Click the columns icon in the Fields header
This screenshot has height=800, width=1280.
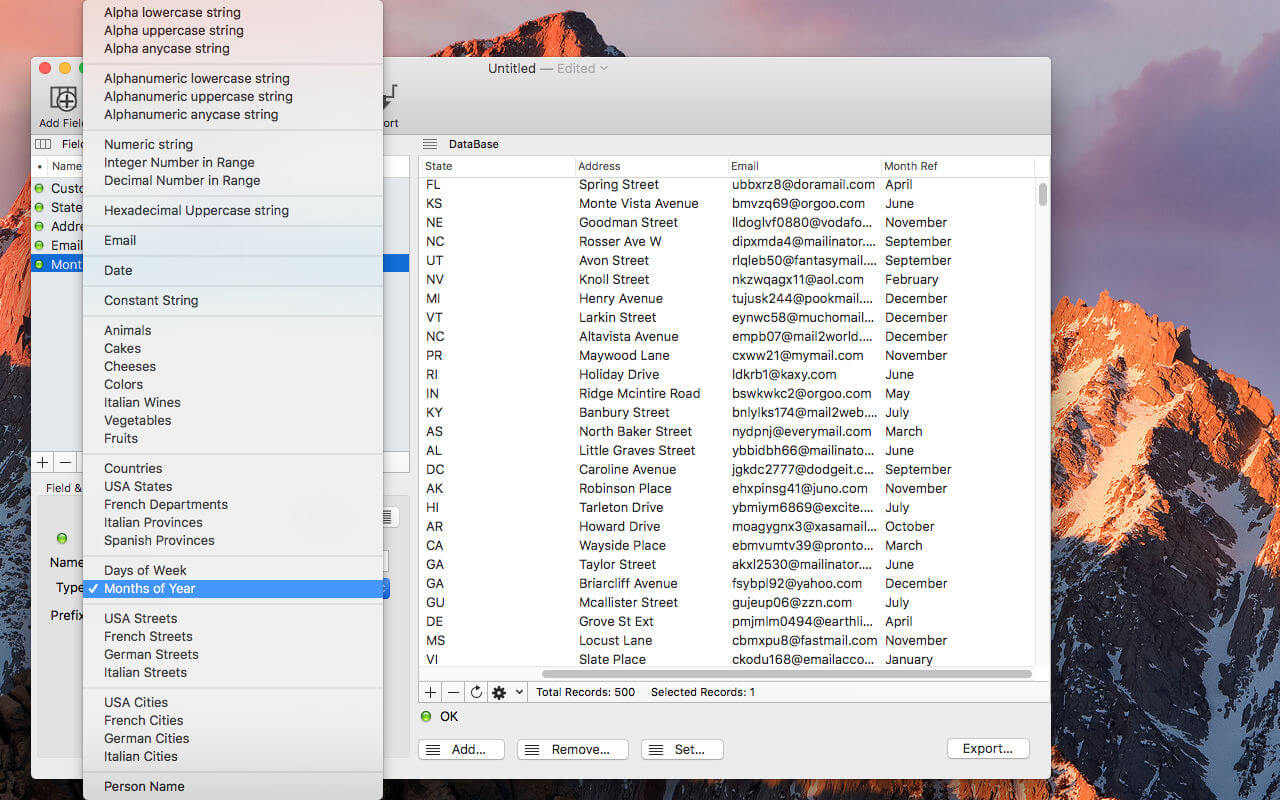pos(43,144)
